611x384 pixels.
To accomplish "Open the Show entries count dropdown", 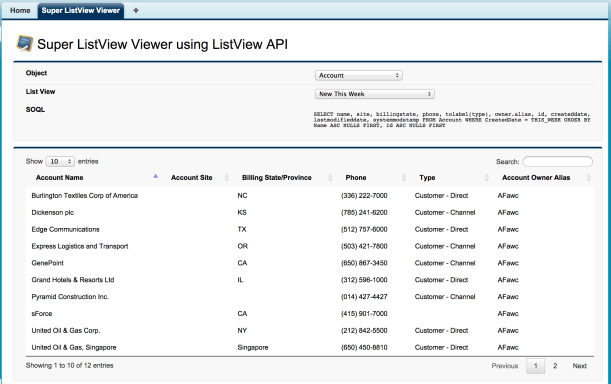I will point(60,161).
